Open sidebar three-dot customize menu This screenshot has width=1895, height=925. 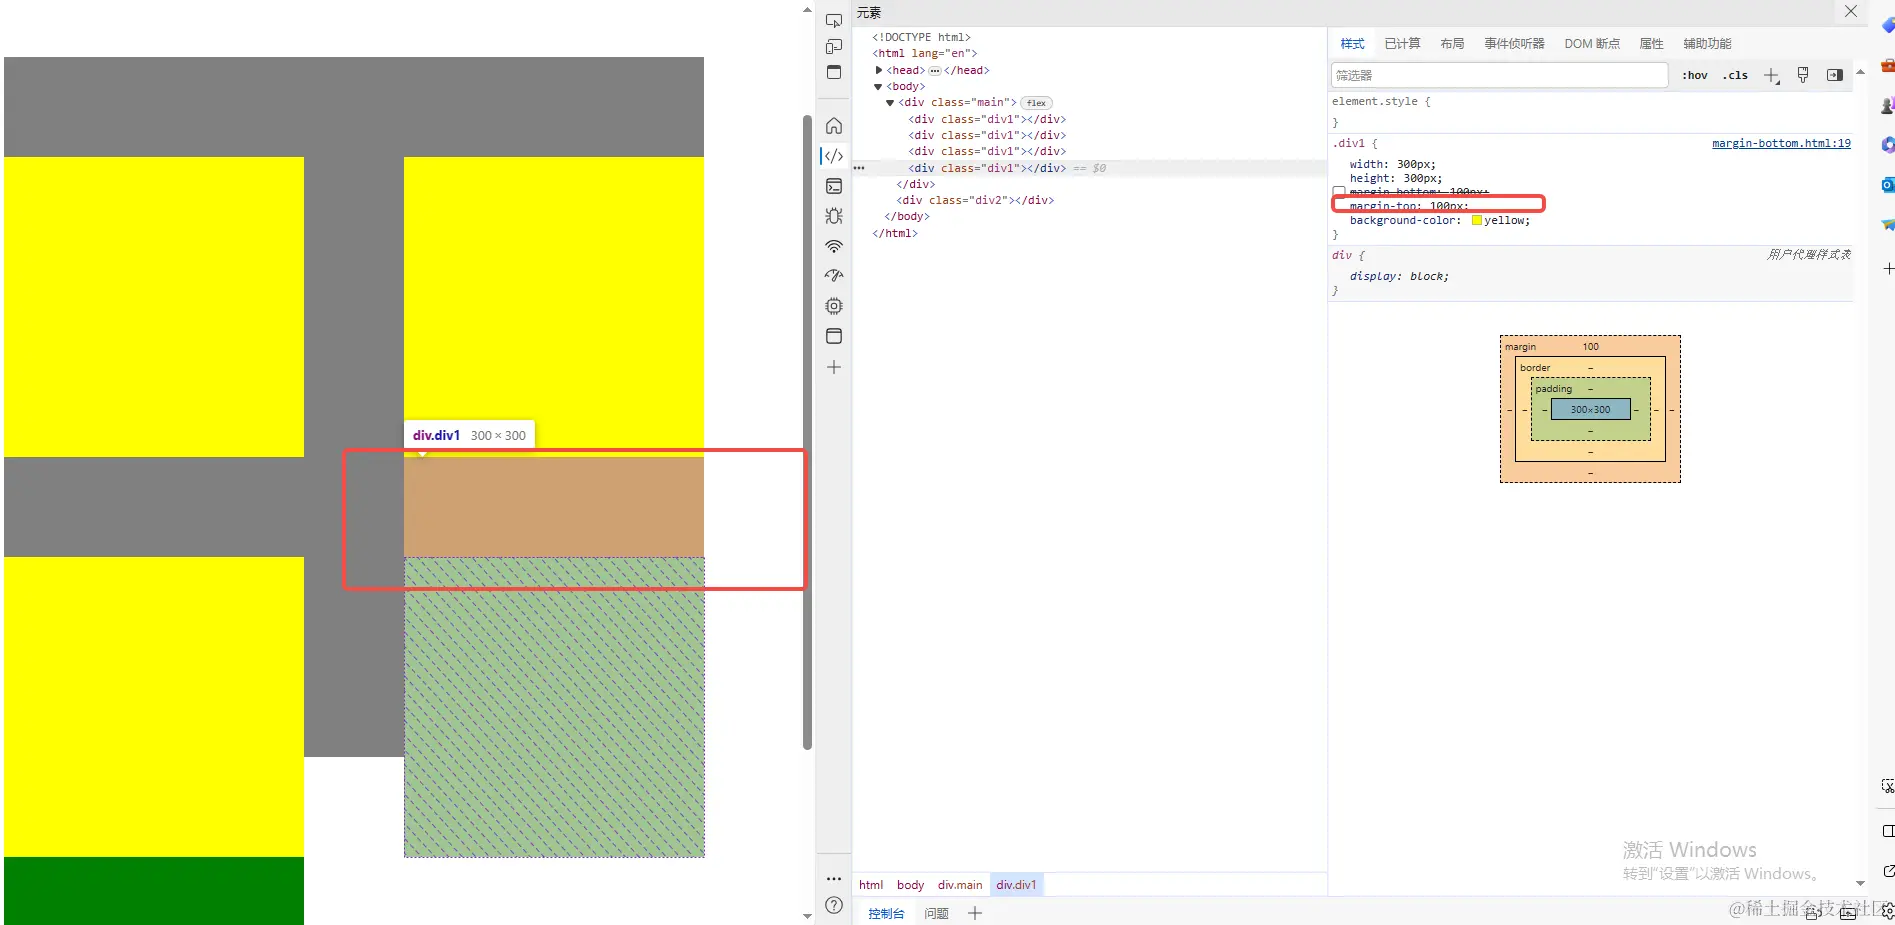[834, 879]
